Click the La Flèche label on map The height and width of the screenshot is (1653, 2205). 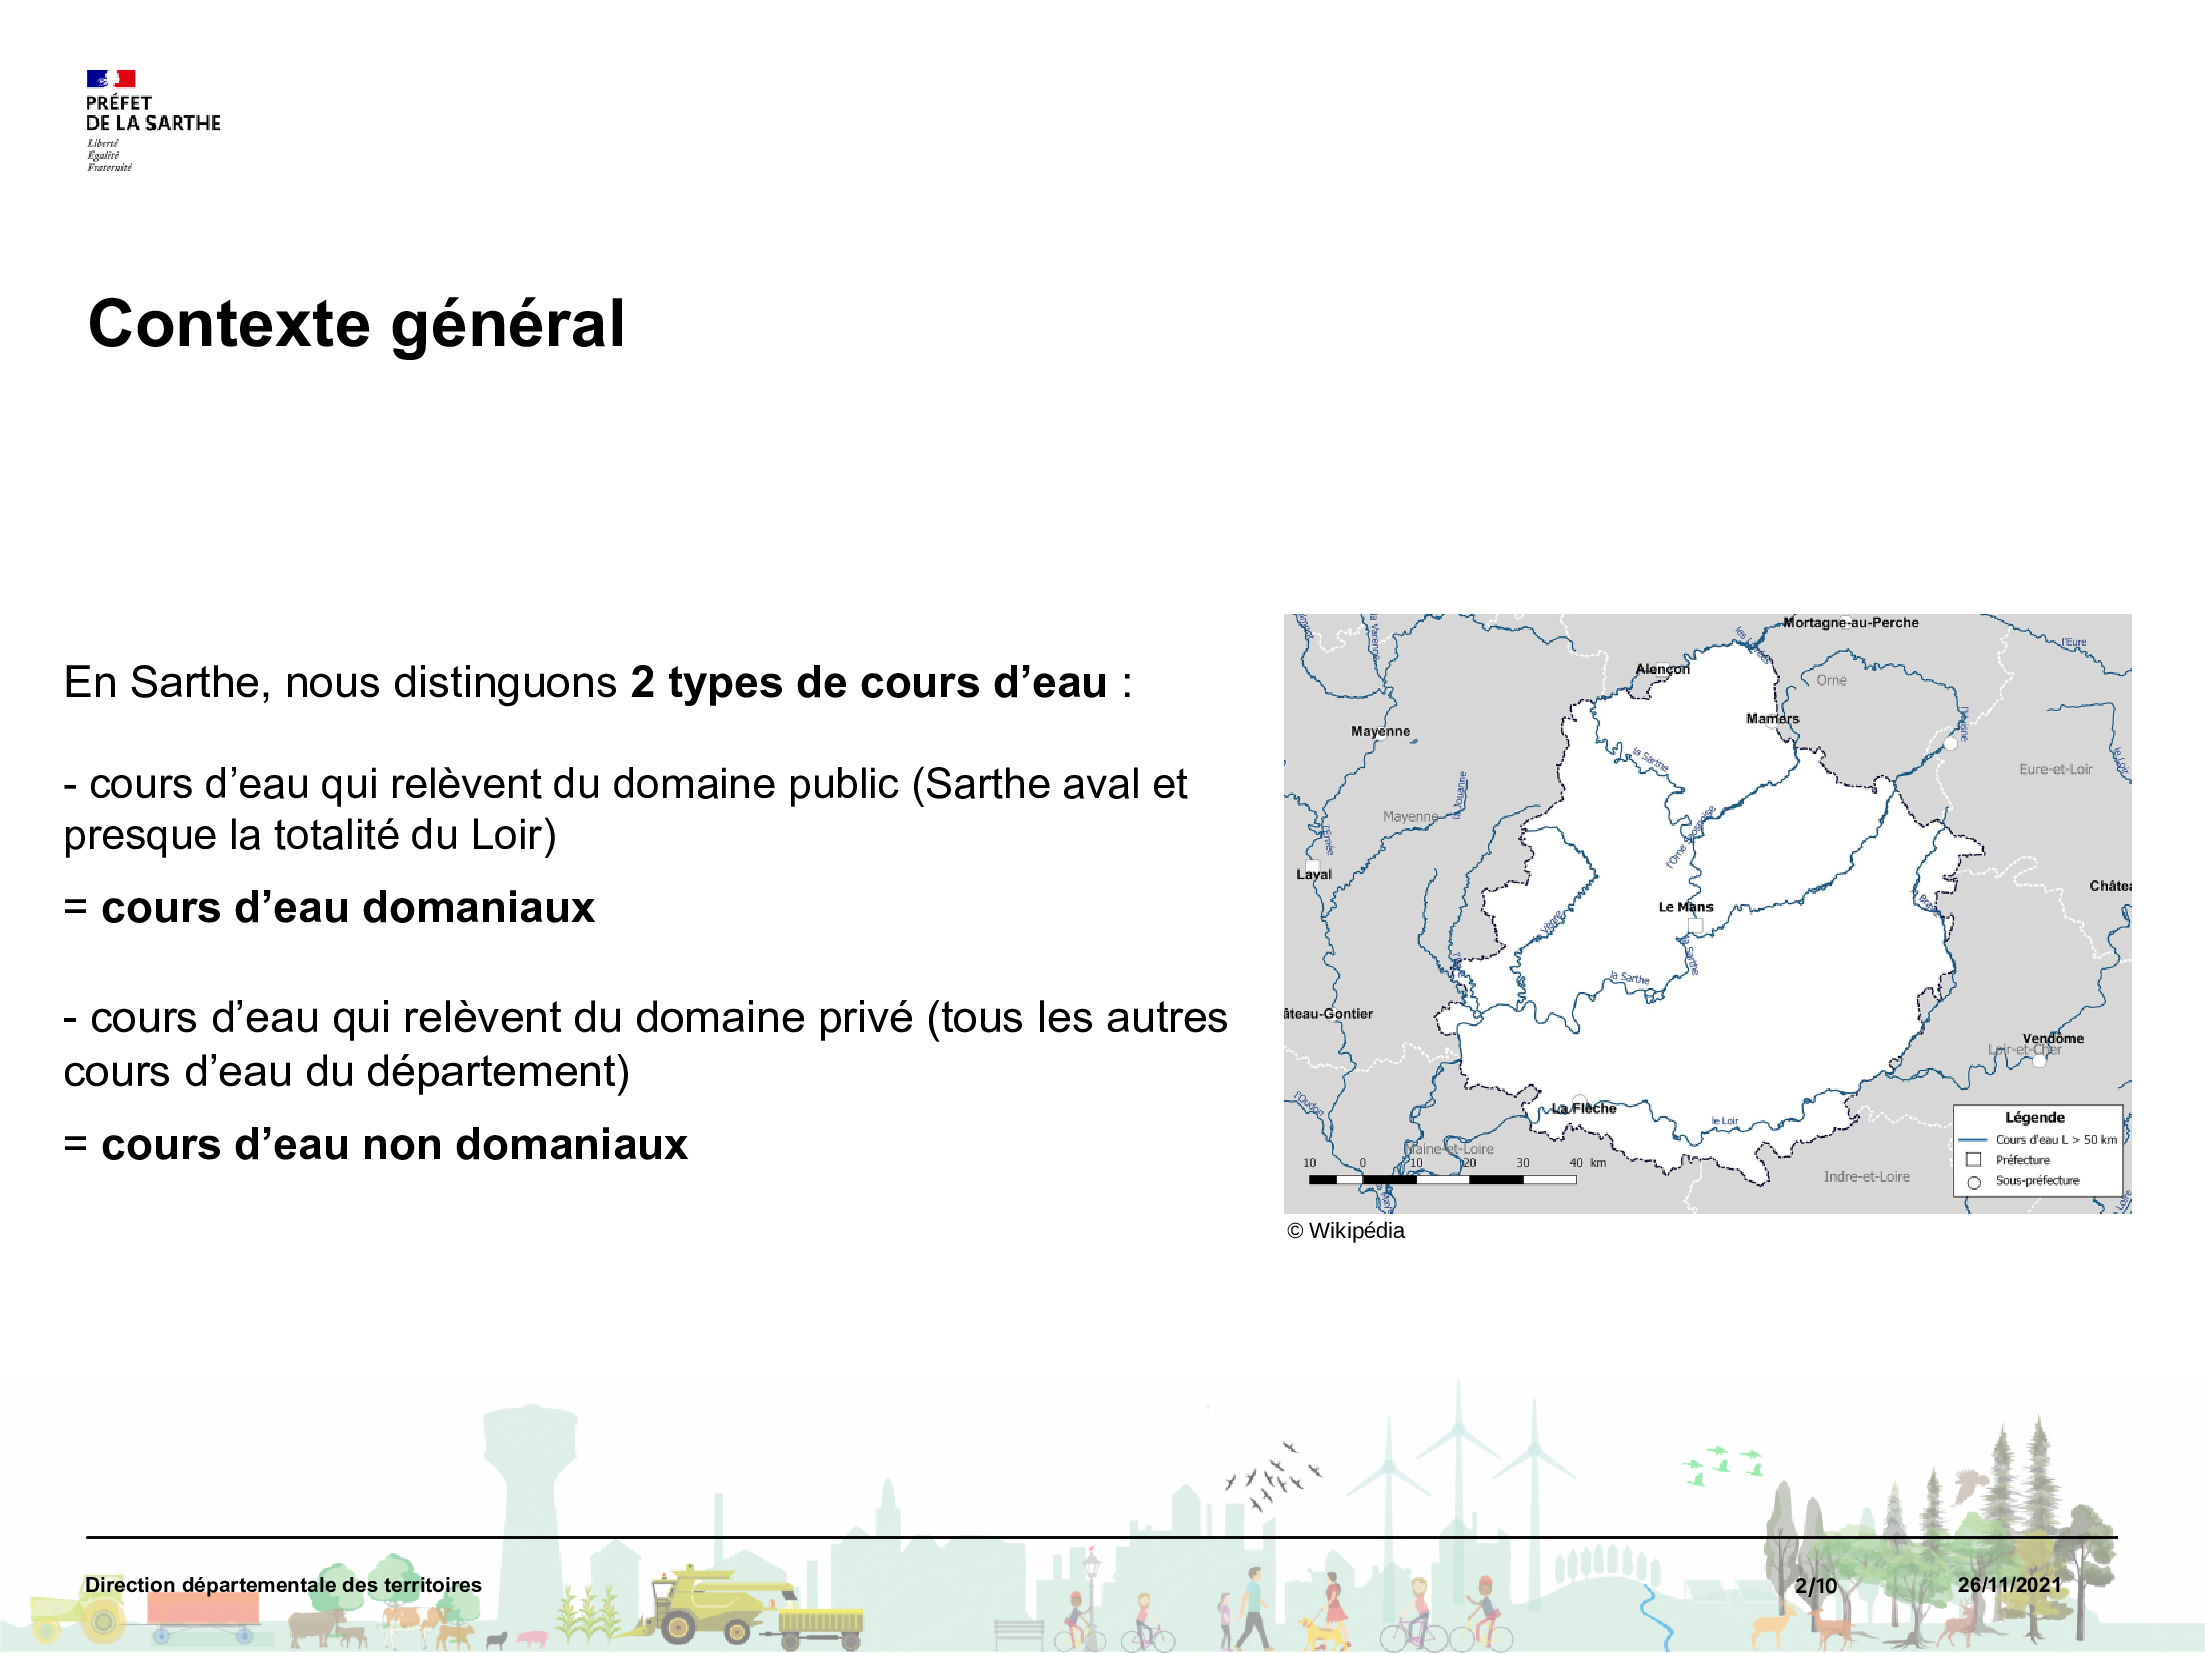pyautogui.click(x=1584, y=1108)
